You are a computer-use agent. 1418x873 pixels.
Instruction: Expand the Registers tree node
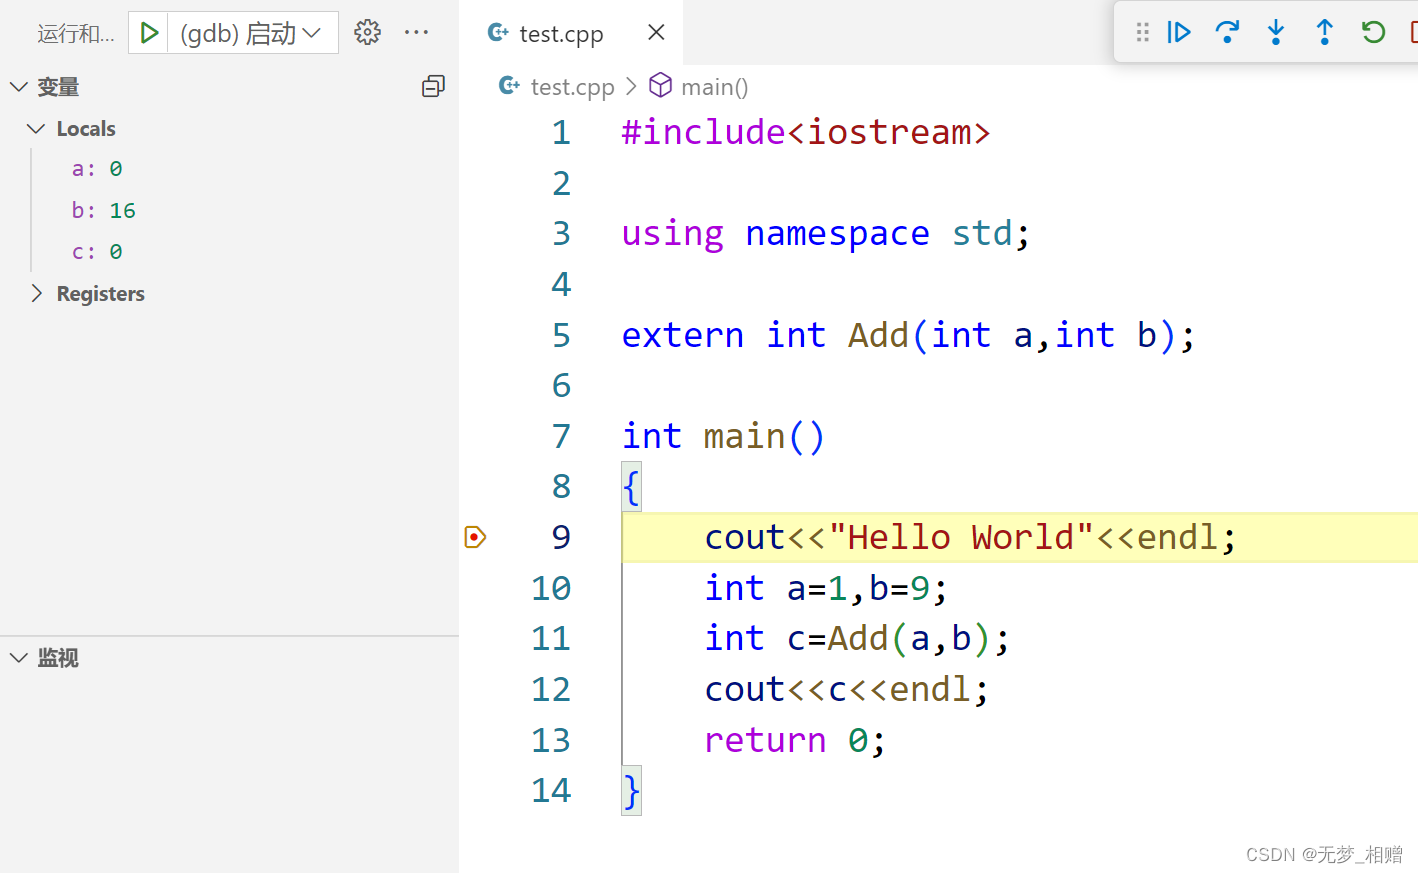point(36,293)
